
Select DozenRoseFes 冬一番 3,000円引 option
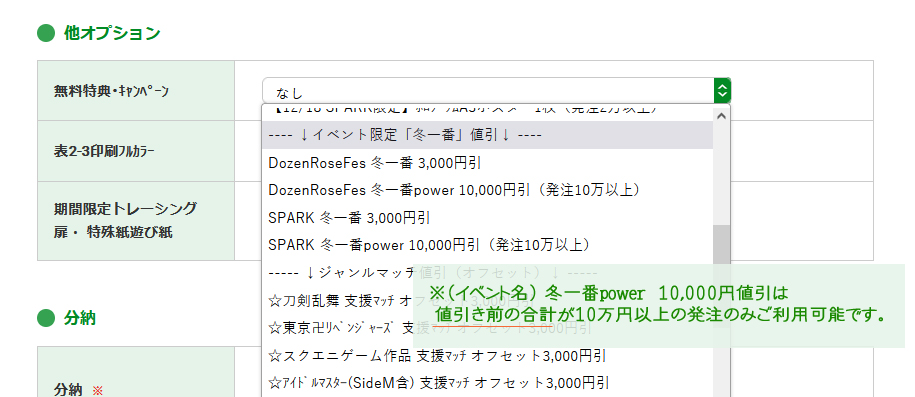[487, 163]
